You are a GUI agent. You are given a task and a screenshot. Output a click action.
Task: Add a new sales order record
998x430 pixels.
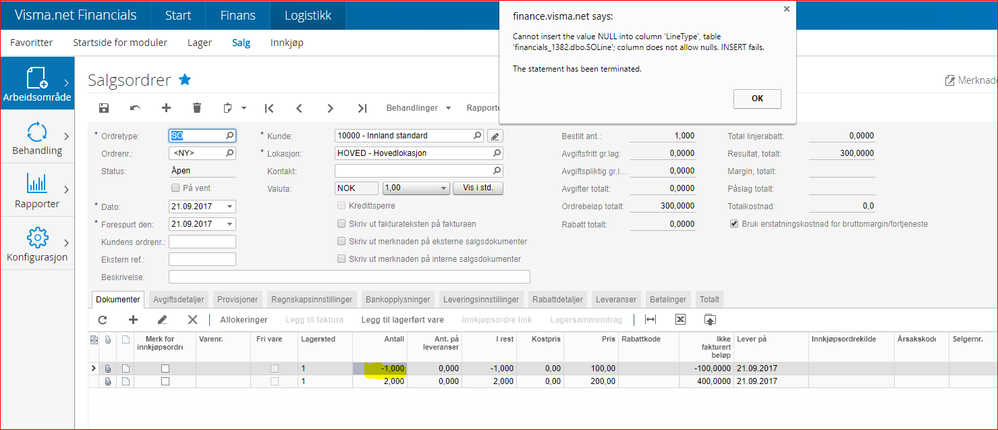click(x=166, y=108)
